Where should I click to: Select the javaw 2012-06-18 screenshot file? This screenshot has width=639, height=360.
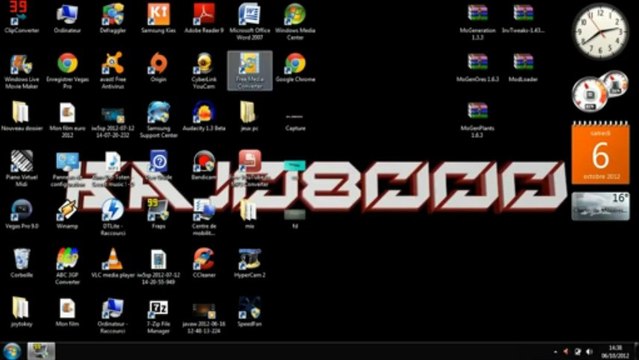tap(204, 318)
